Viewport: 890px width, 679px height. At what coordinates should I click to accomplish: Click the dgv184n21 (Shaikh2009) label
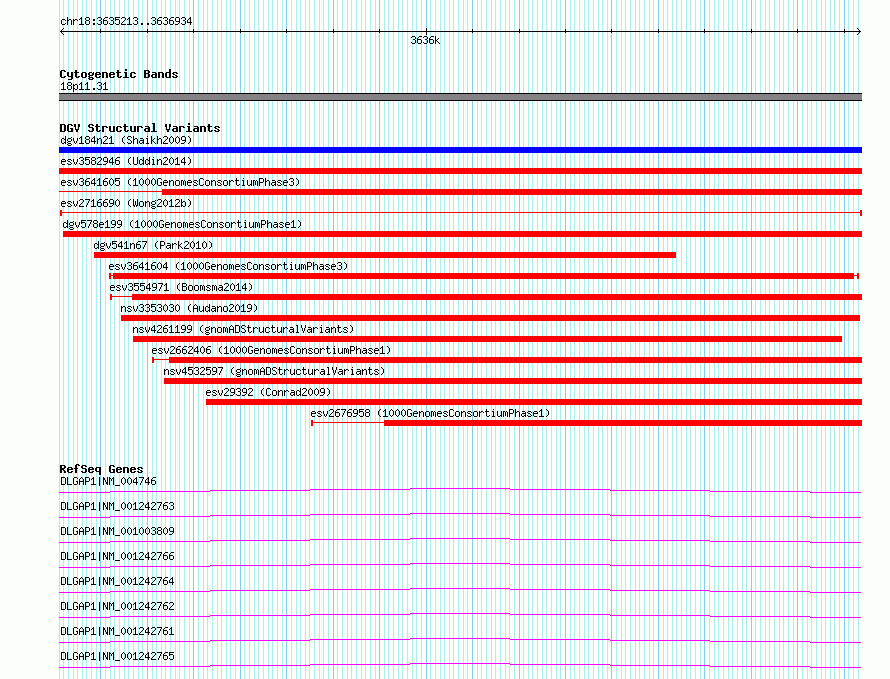tap(126, 140)
